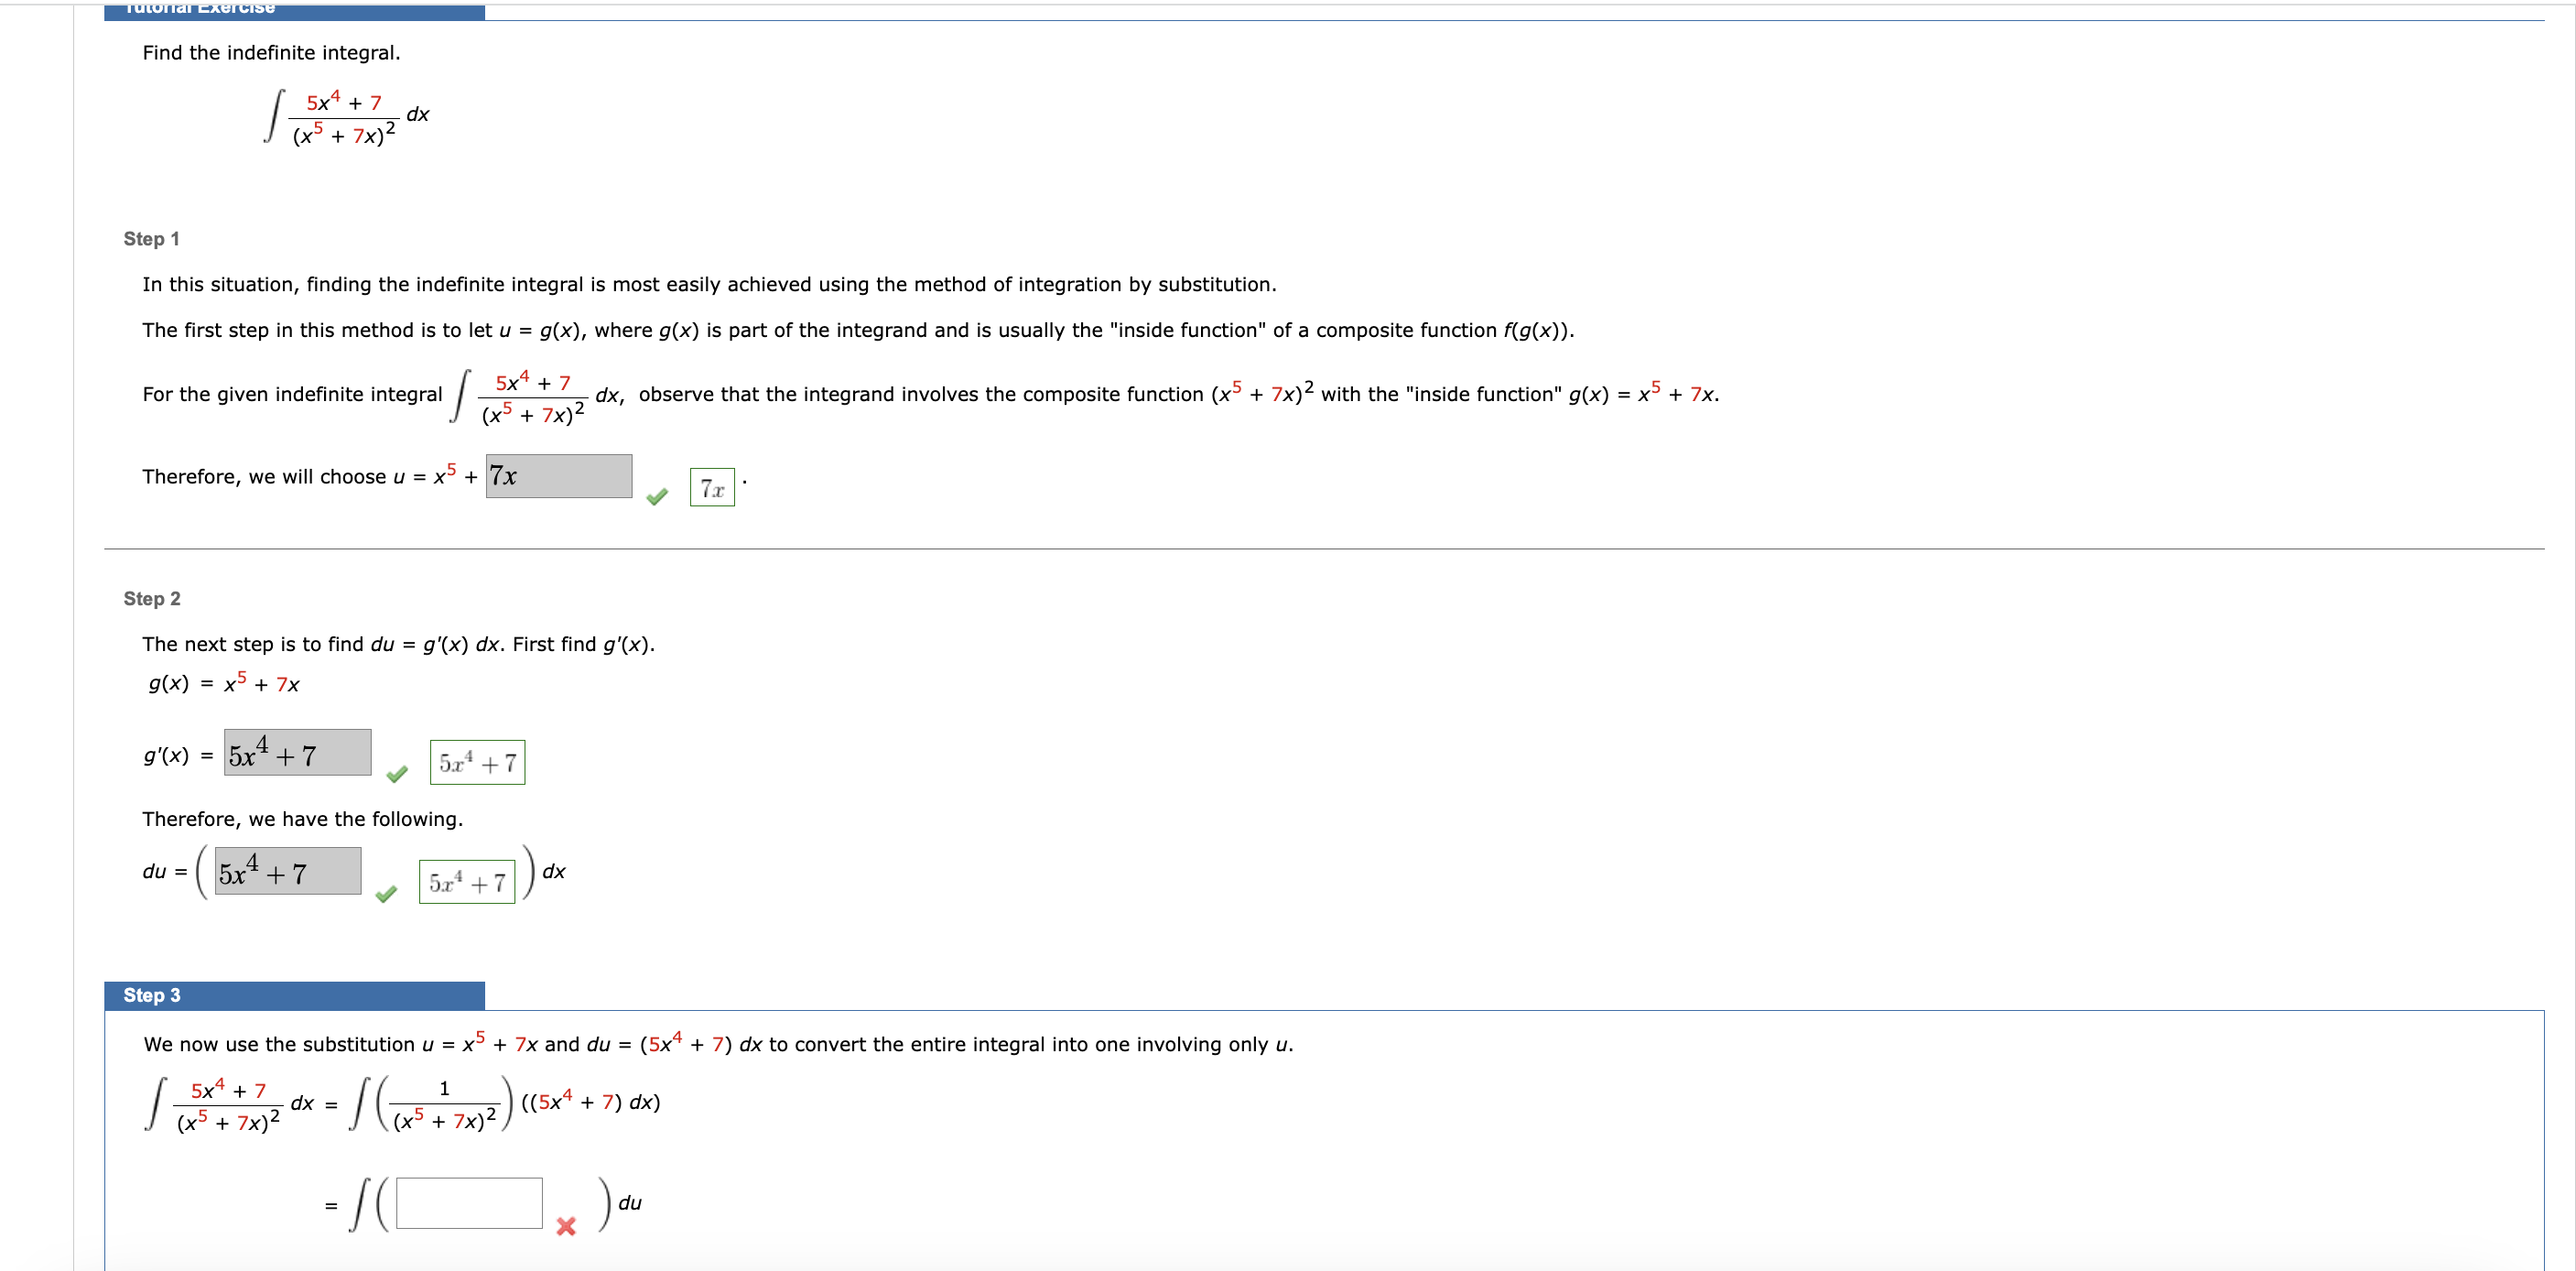Click the 'Find the indefinite integral.' instruction text
2576x1271 pixels.
pos(271,53)
